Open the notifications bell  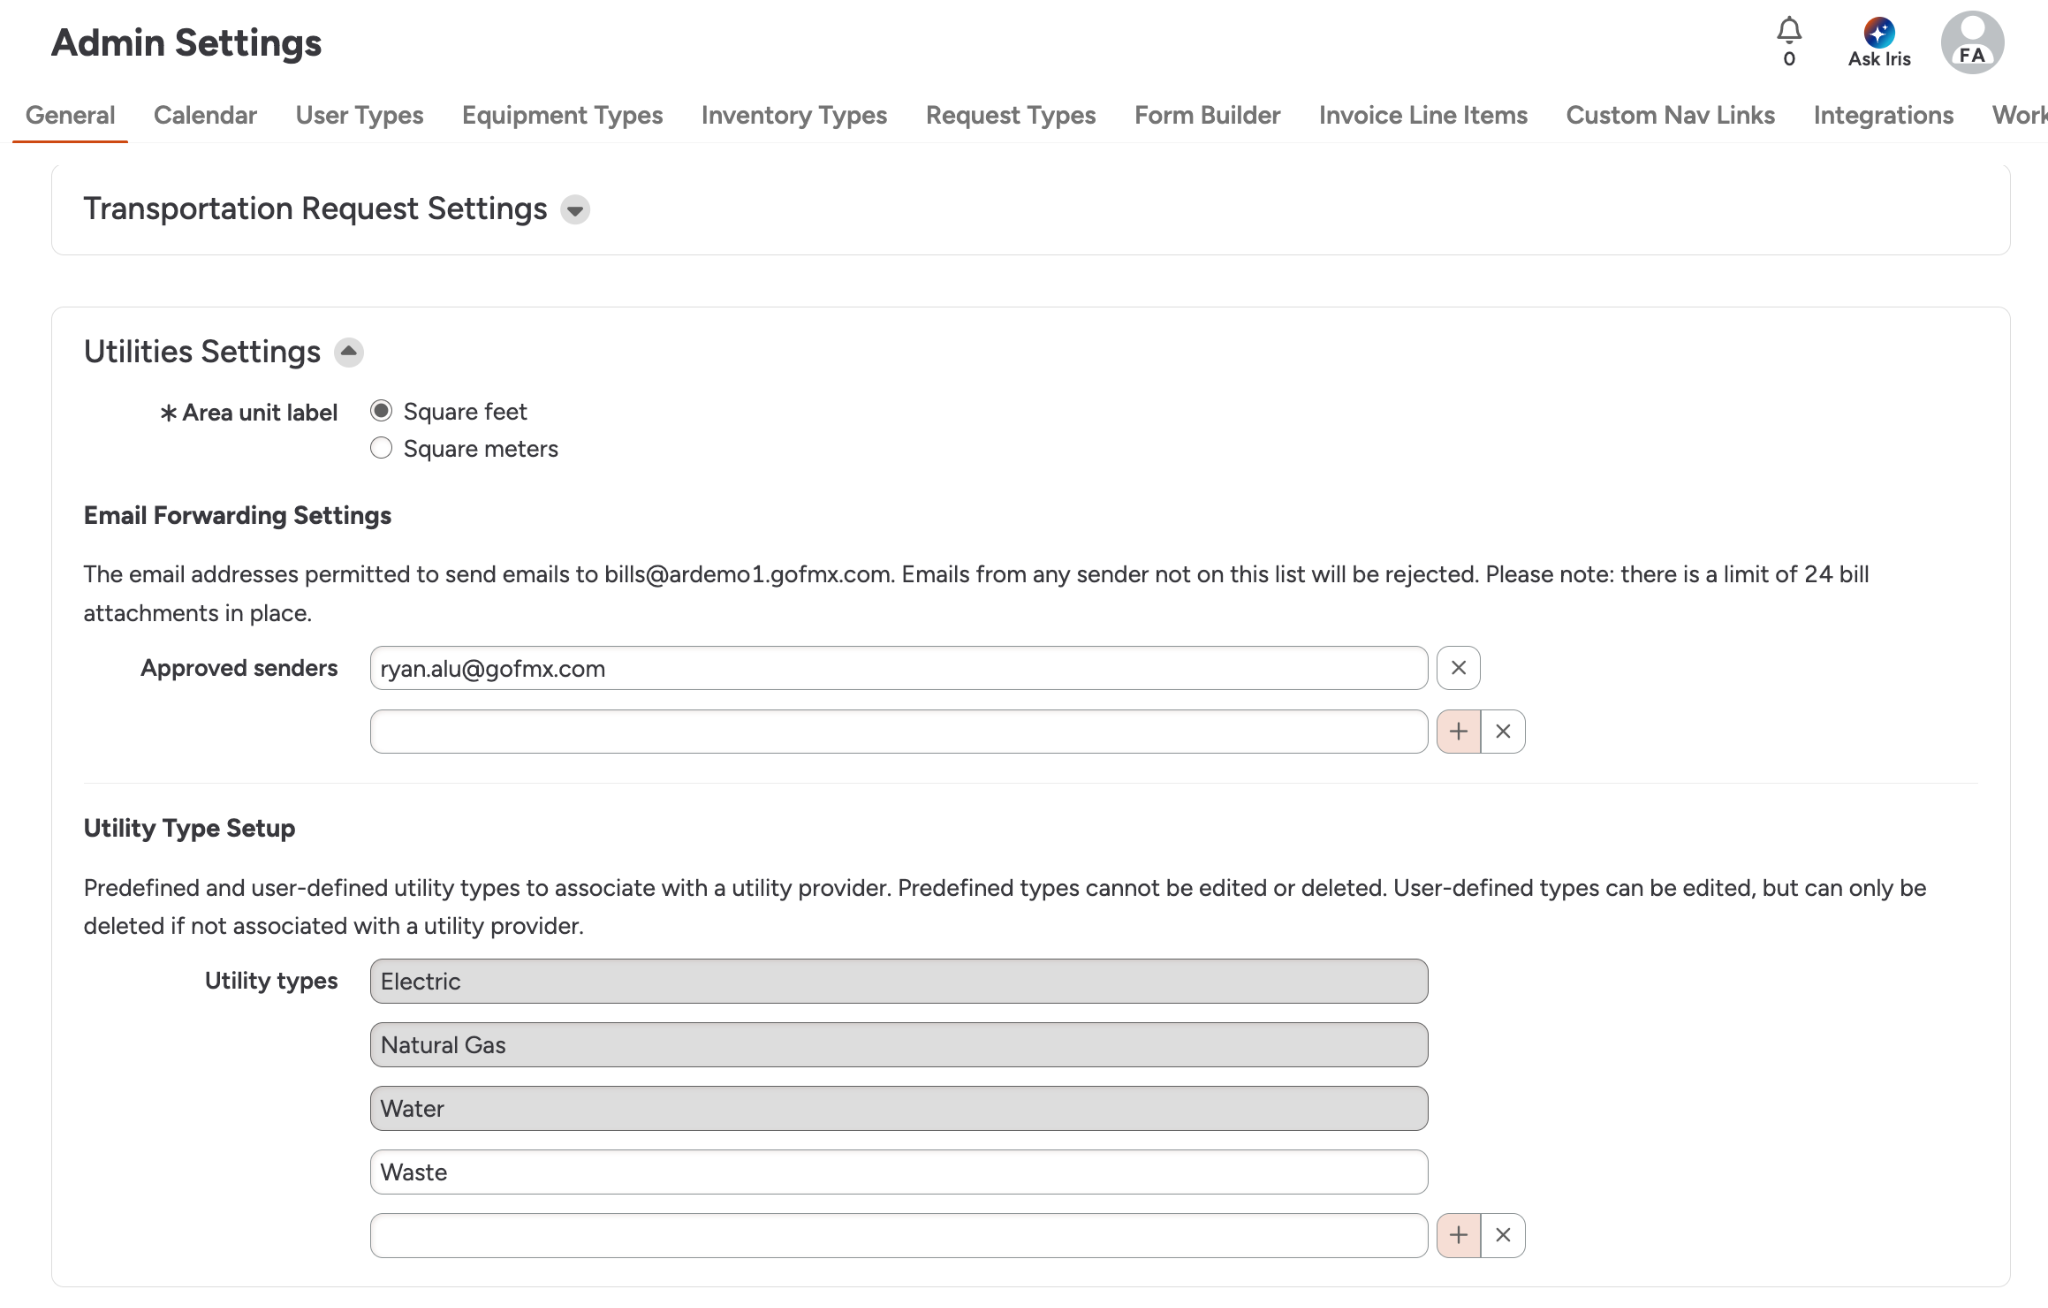pyautogui.click(x=1788, y=32)
